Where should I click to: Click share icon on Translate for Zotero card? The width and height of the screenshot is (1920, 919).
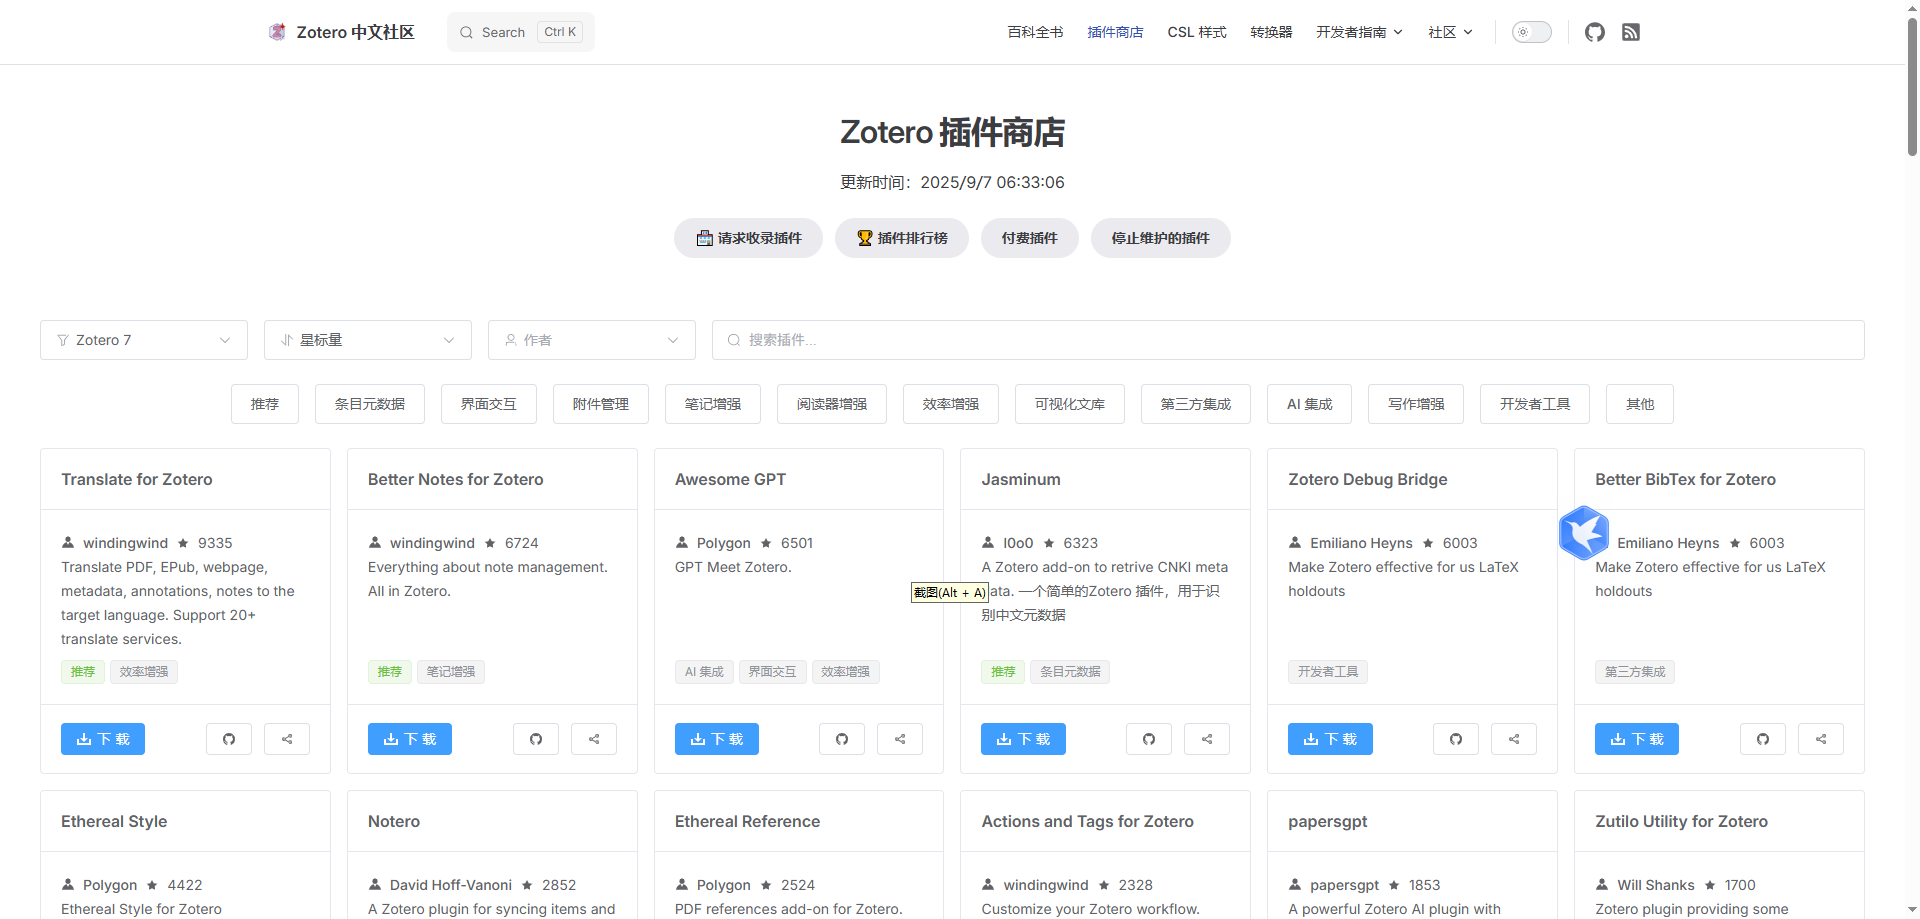(x=287, y=739)
